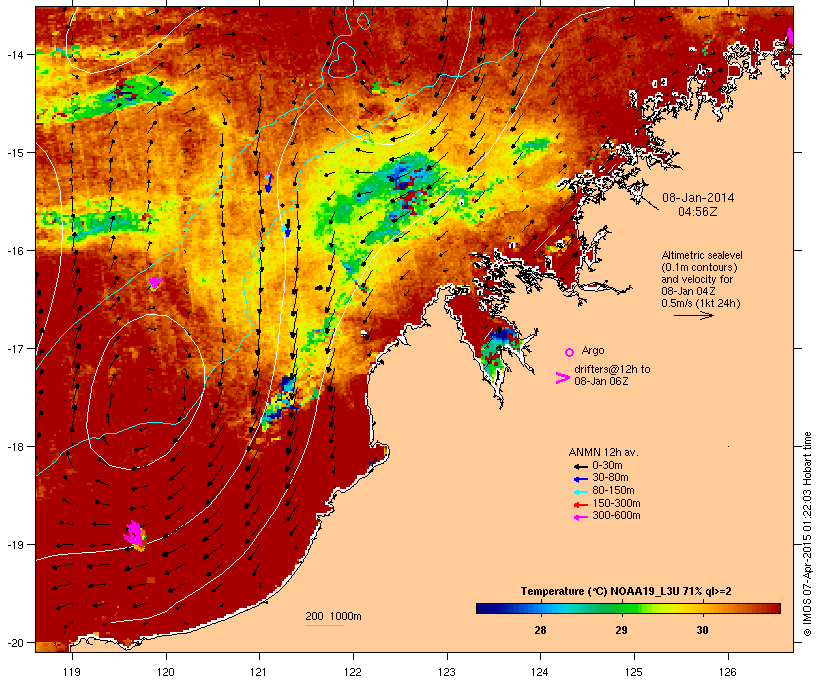Click the latitude axis label -15
Screen dimensions: 820x680
click(x=14, y=152)
